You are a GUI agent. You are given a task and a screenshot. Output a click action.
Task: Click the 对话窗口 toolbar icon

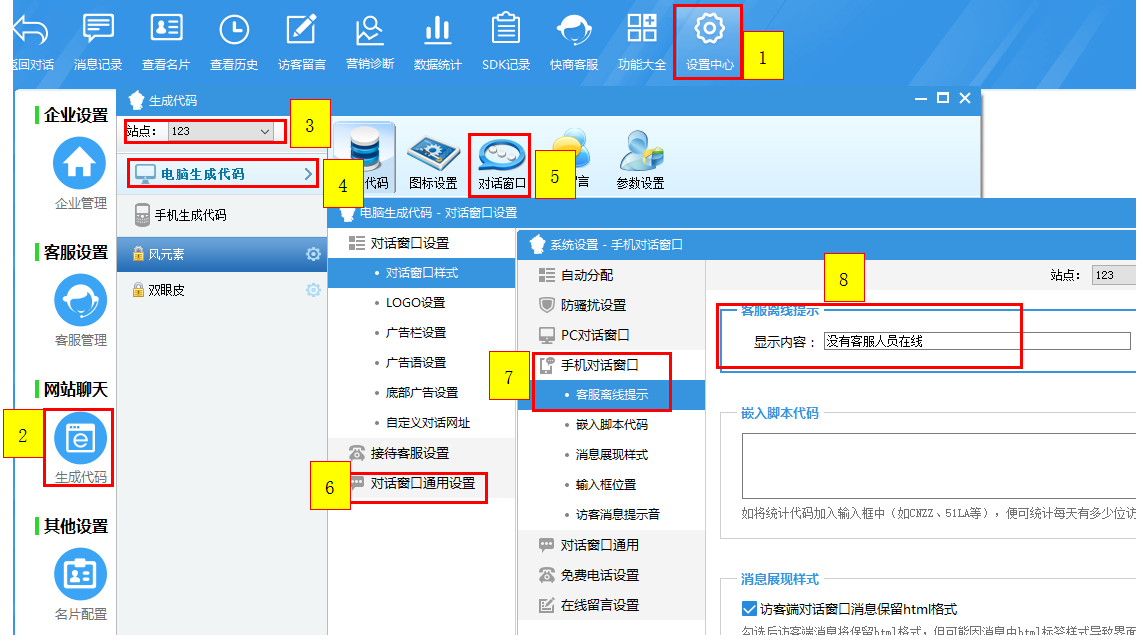pyautogui.click(x=503, y=158)
